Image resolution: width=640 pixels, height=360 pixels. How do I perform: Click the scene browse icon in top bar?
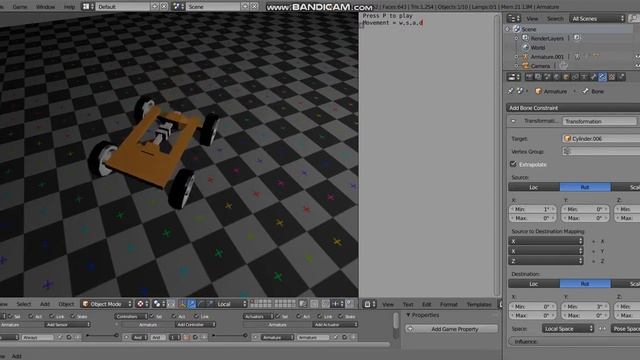(x=178, y=7)
